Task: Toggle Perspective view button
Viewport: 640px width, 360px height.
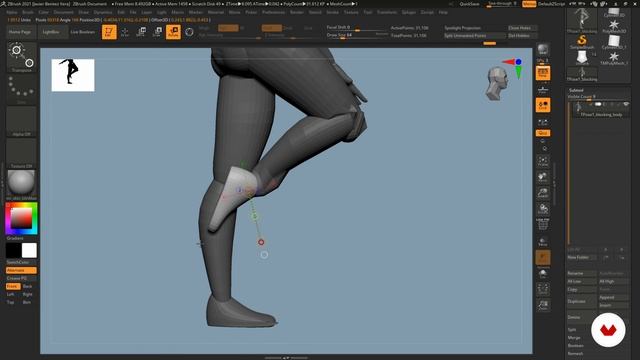Action: (x=543, y=73)
